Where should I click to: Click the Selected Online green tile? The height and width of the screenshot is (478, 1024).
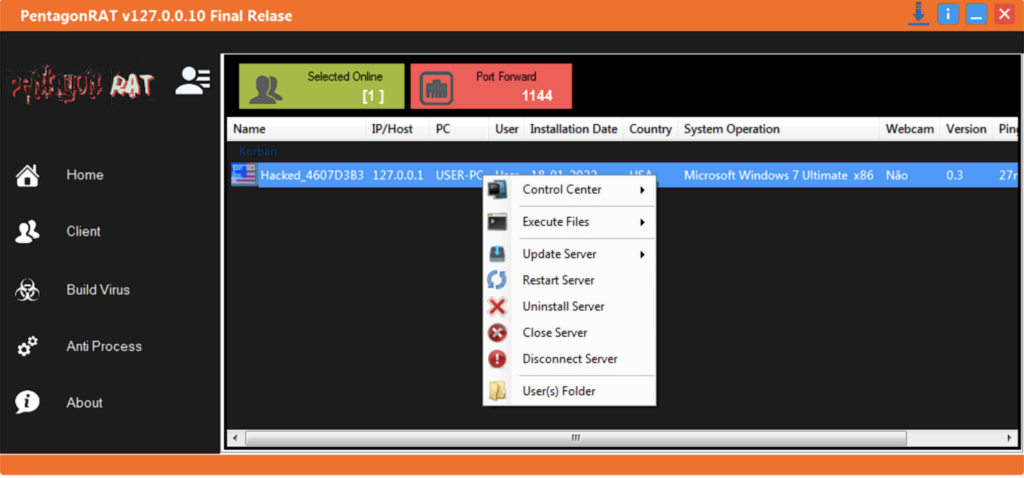tap(322, 86)
